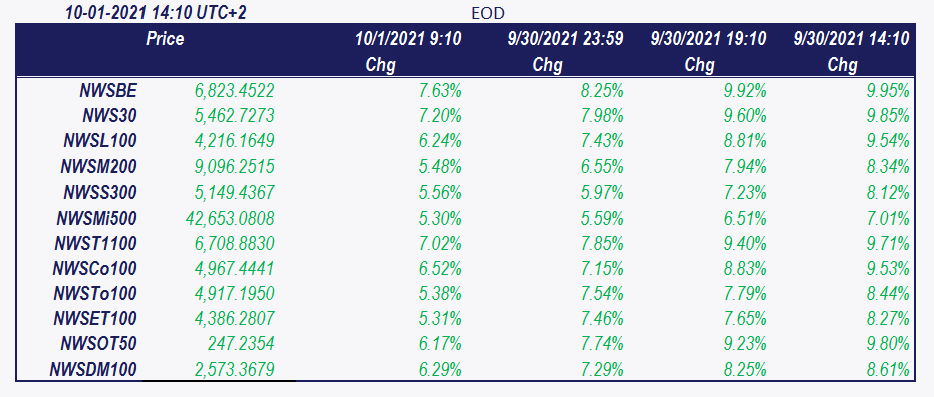Click the NWSS300 row label
934x397 pixels.
100,193
